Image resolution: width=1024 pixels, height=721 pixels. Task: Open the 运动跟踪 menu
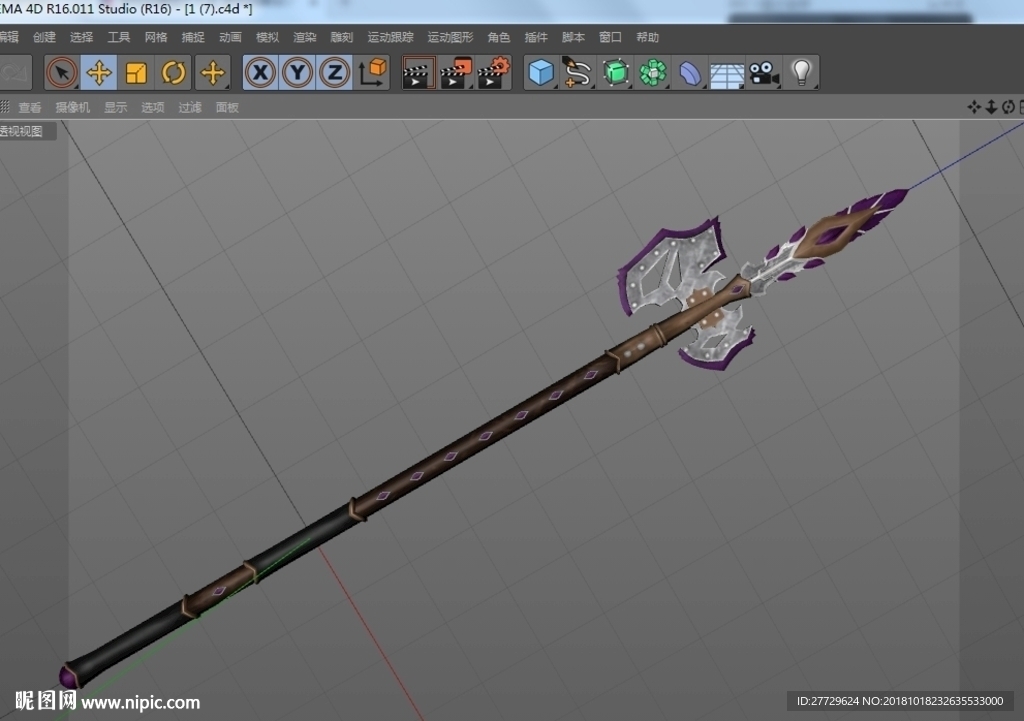click(x=391, y=37)
